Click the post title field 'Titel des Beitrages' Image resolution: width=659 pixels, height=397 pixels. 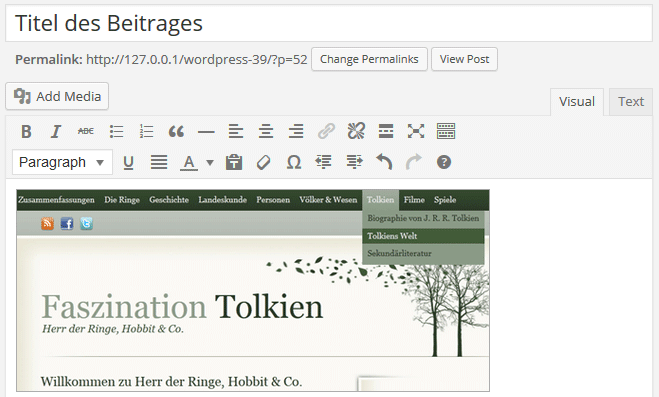tap(329, 23)
